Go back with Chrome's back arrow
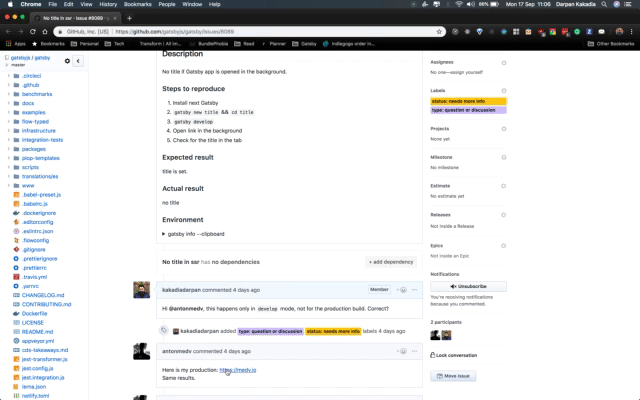Image resolution: width=640 pixels, height=400 pixels. point(9,31)
